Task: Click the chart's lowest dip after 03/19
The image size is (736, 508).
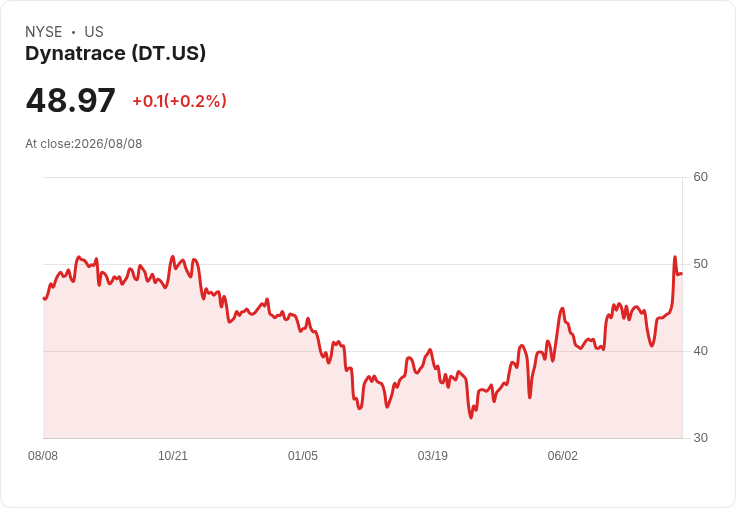Action: coord(471,417)
